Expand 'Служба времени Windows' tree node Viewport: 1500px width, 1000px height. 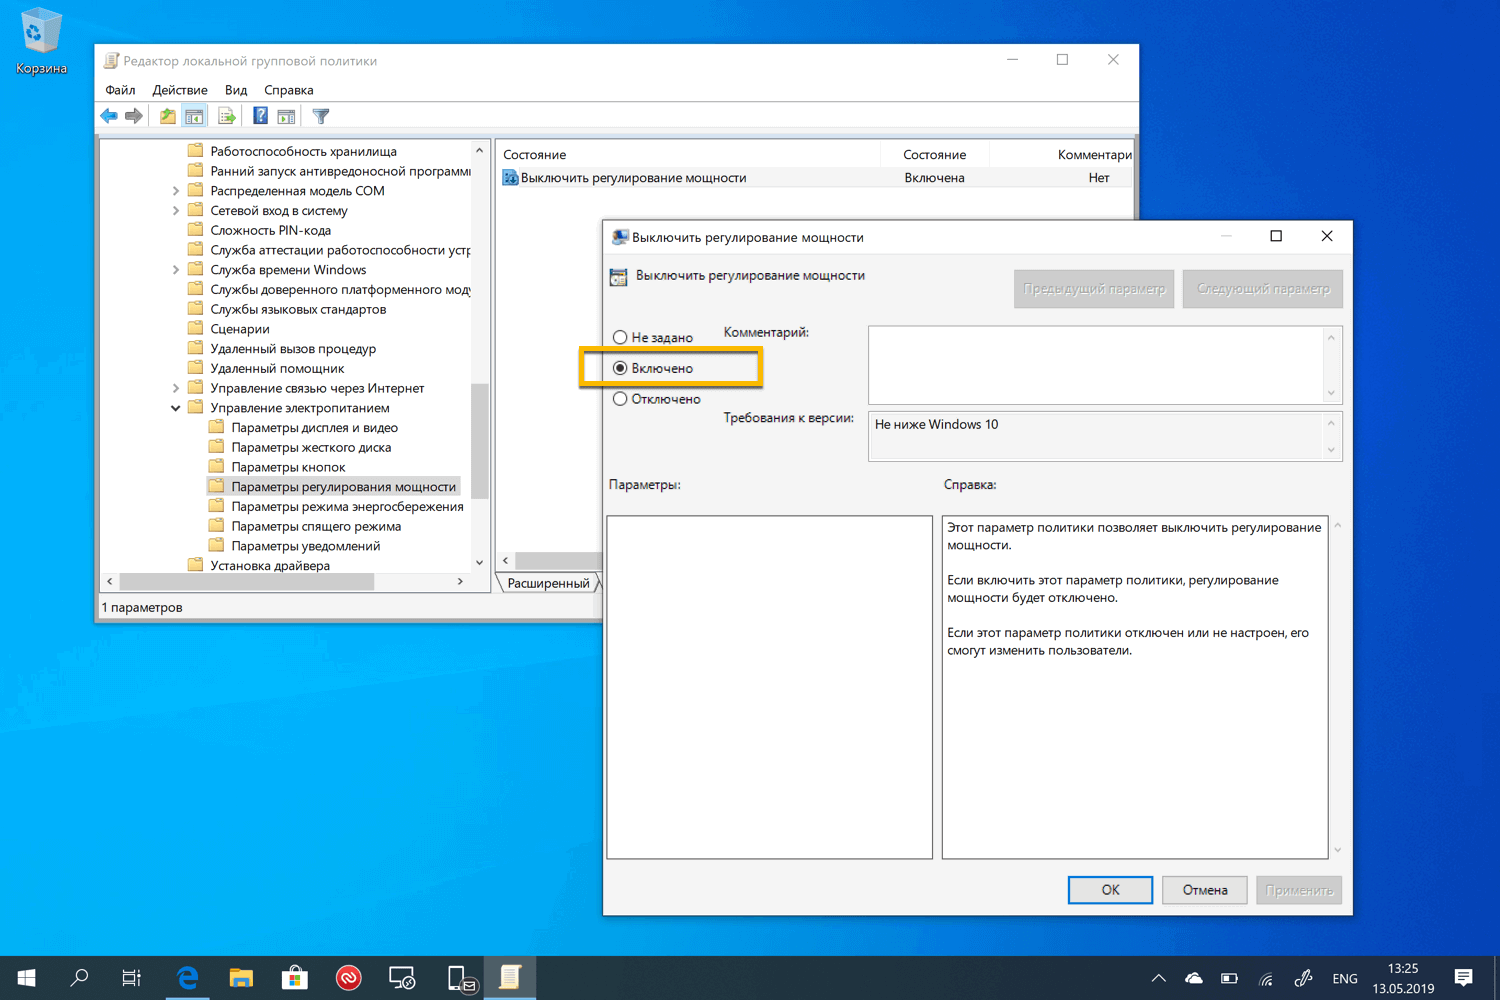(176, 270)
